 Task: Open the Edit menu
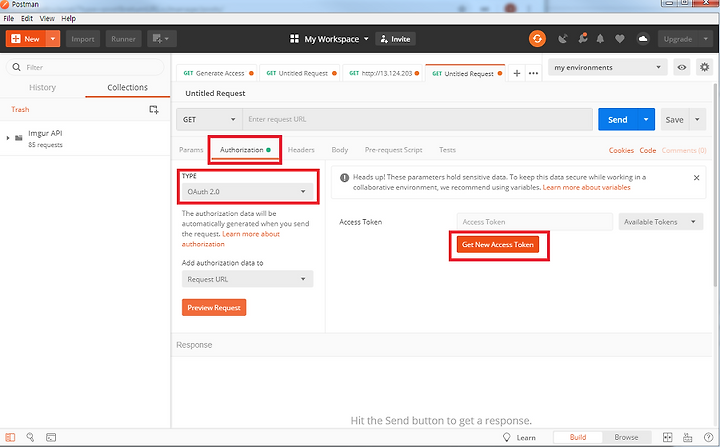[x=27, y=18]
